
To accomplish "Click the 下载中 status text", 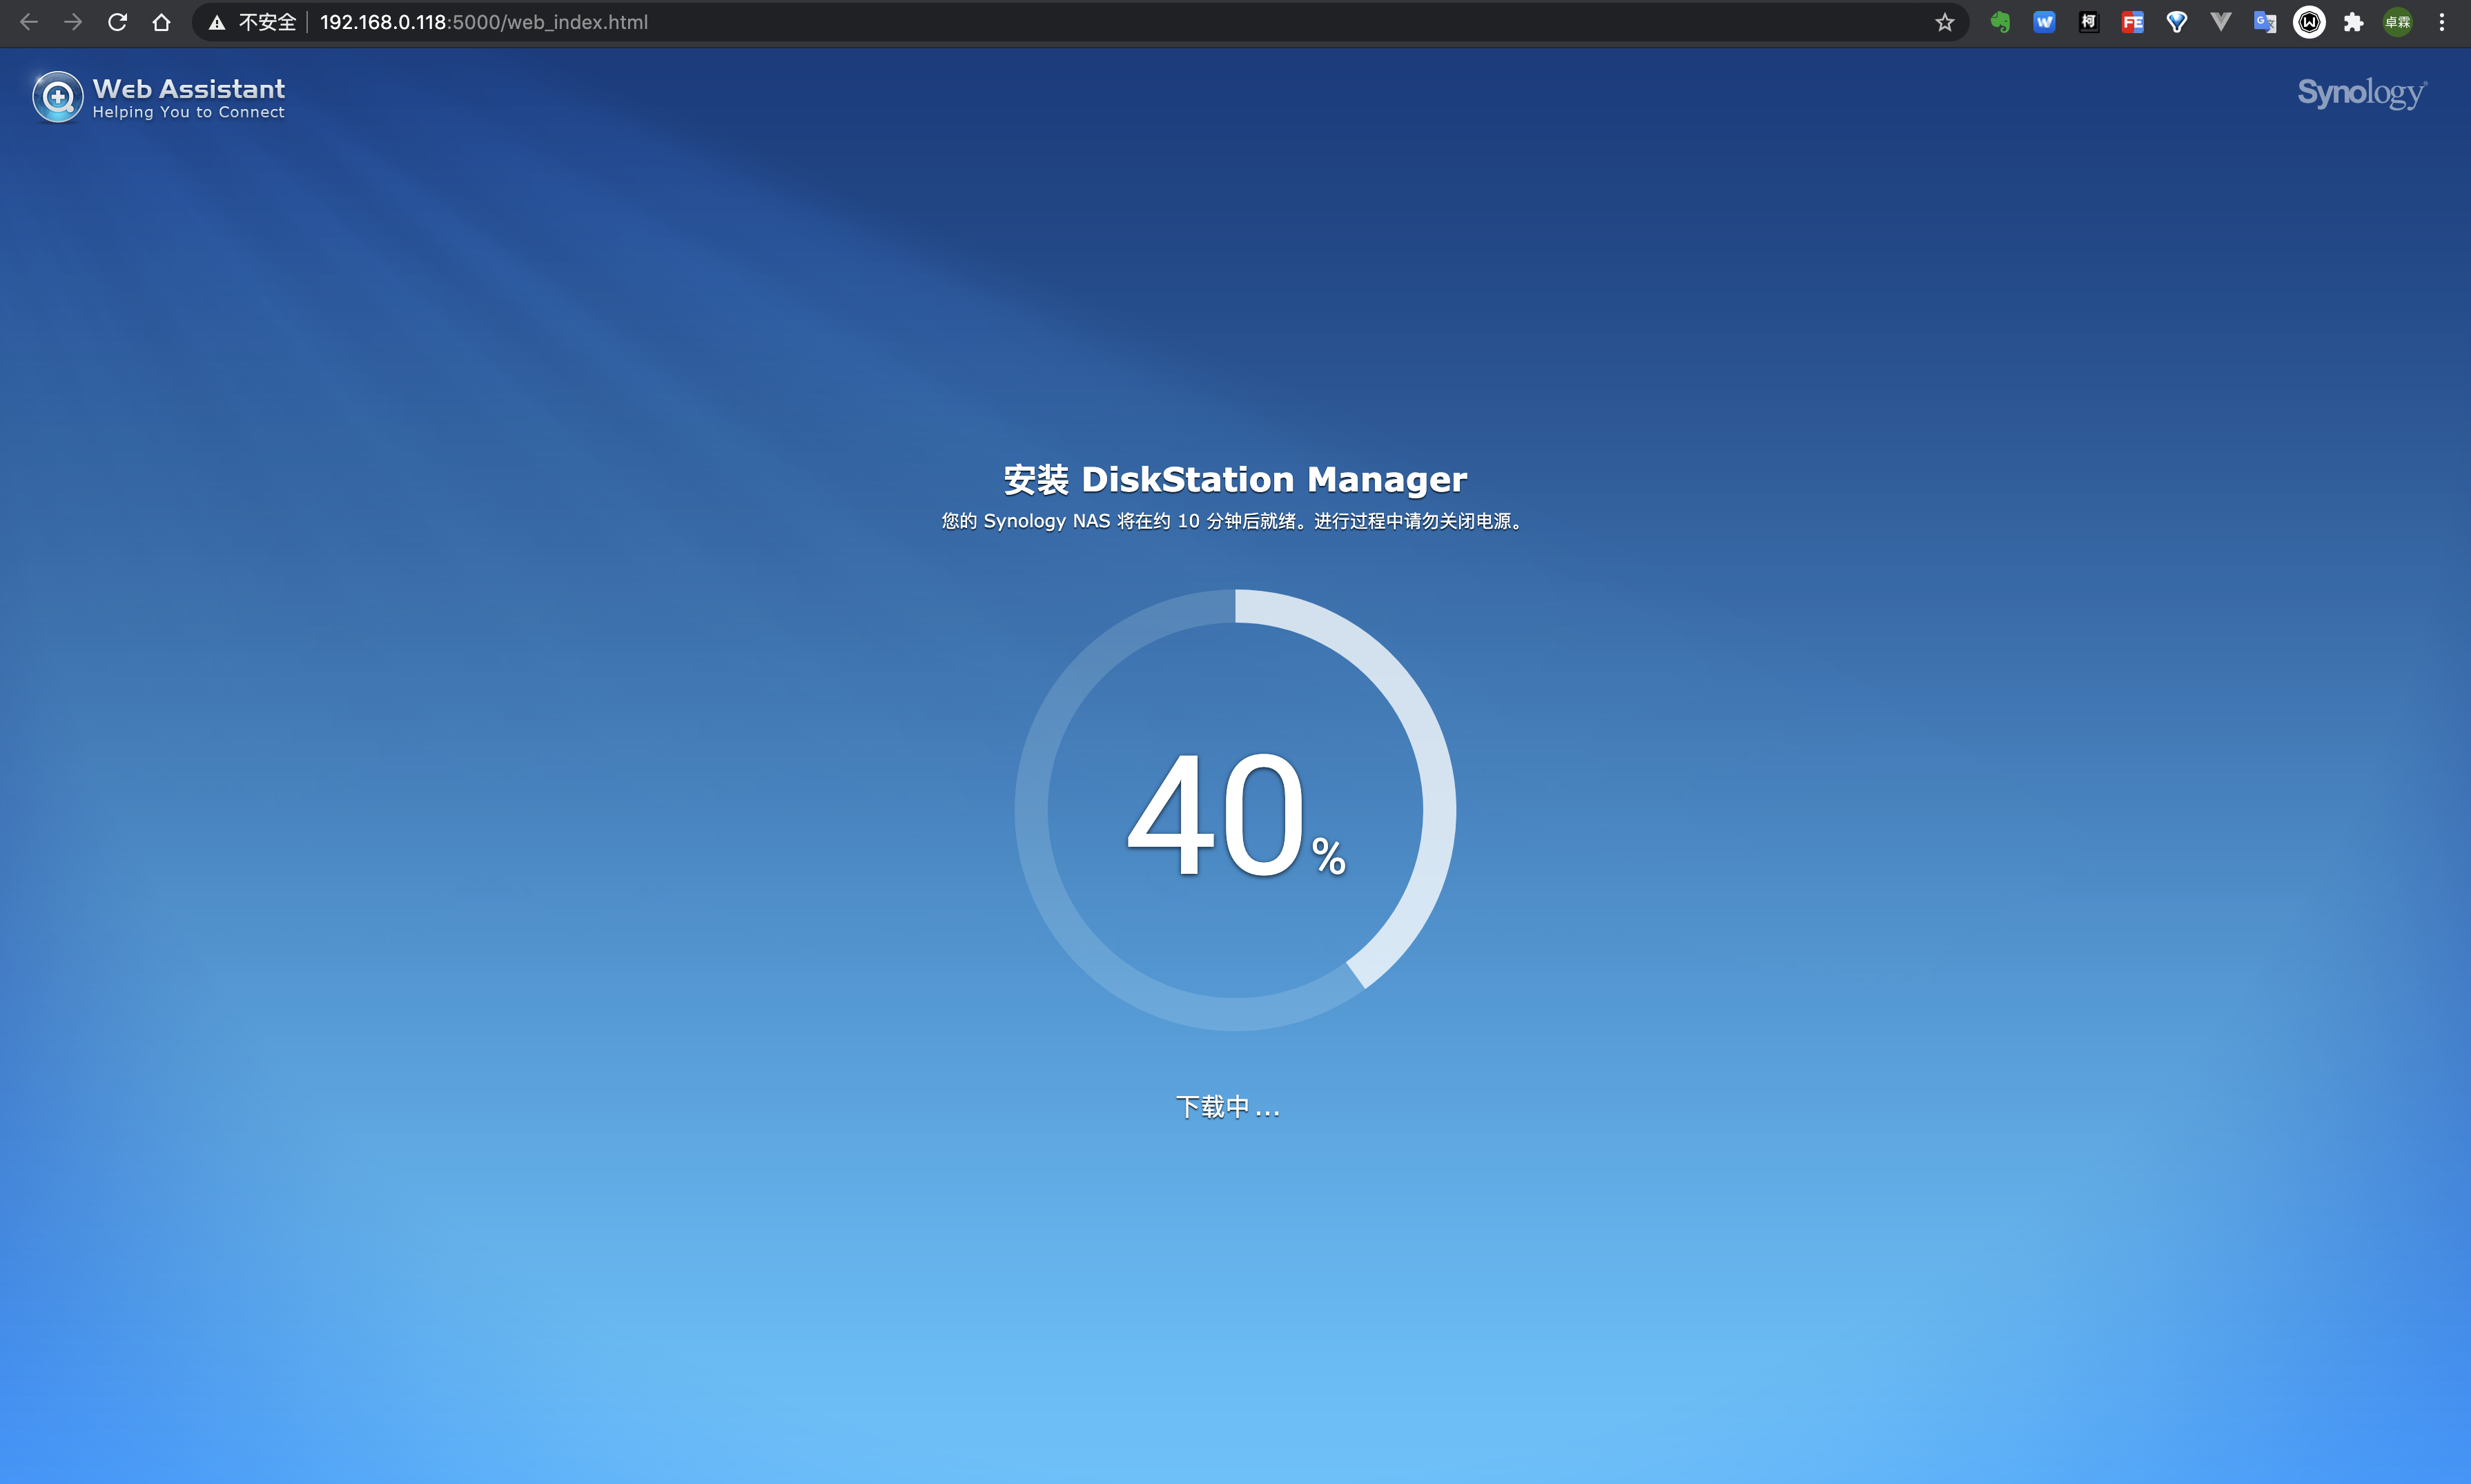I will pos(1228,1107).
